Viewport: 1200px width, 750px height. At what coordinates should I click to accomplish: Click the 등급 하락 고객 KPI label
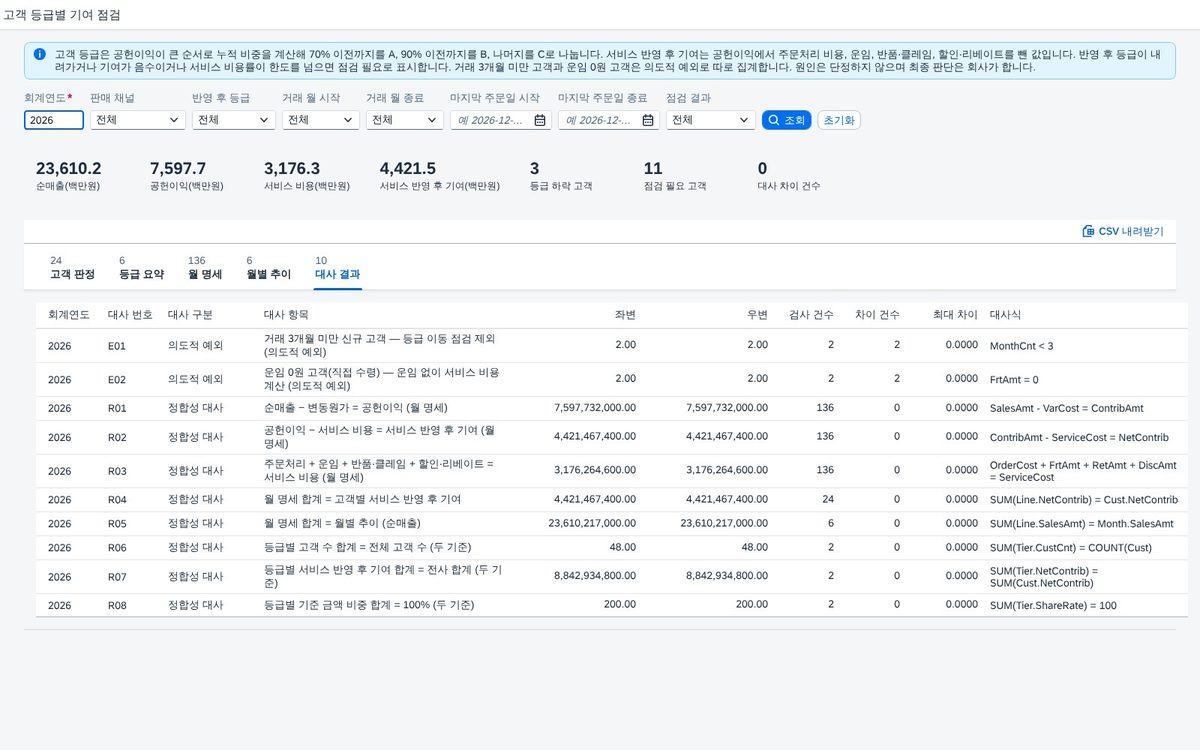[561, 186]
